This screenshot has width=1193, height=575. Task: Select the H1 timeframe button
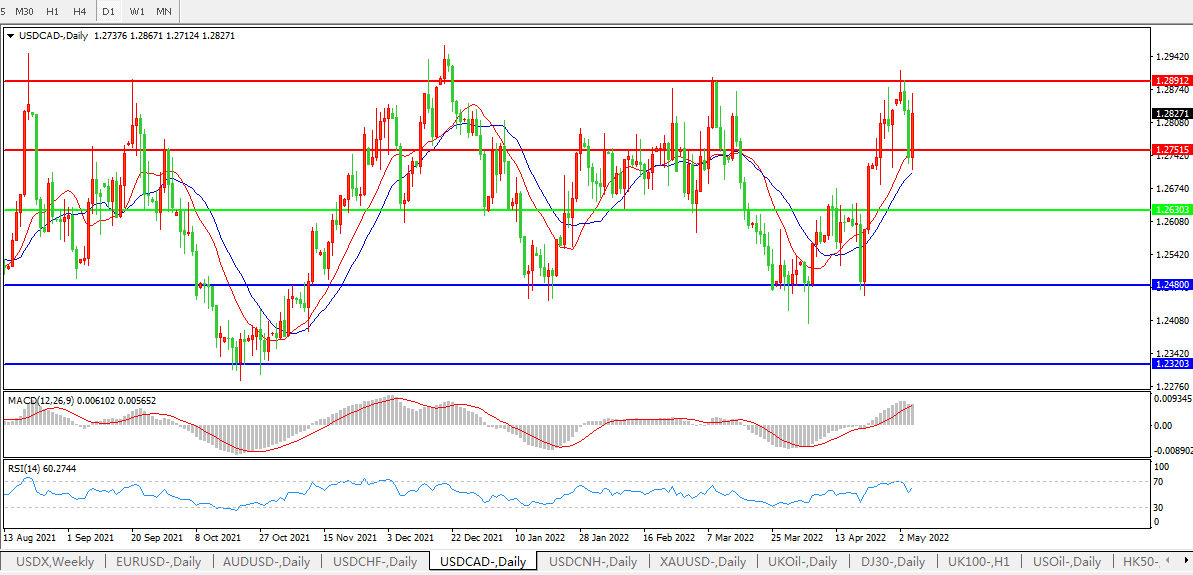(x=53, y=11)
